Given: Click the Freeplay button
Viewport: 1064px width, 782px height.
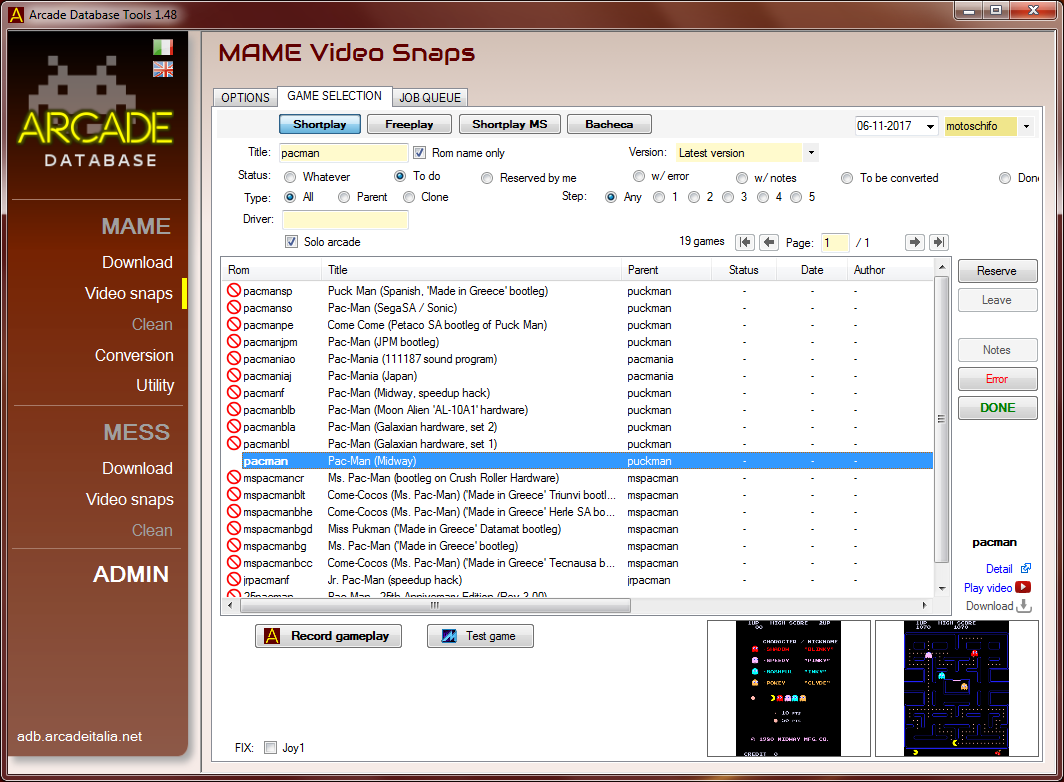Looking at the screenshot, I should [x=409, y=124].
